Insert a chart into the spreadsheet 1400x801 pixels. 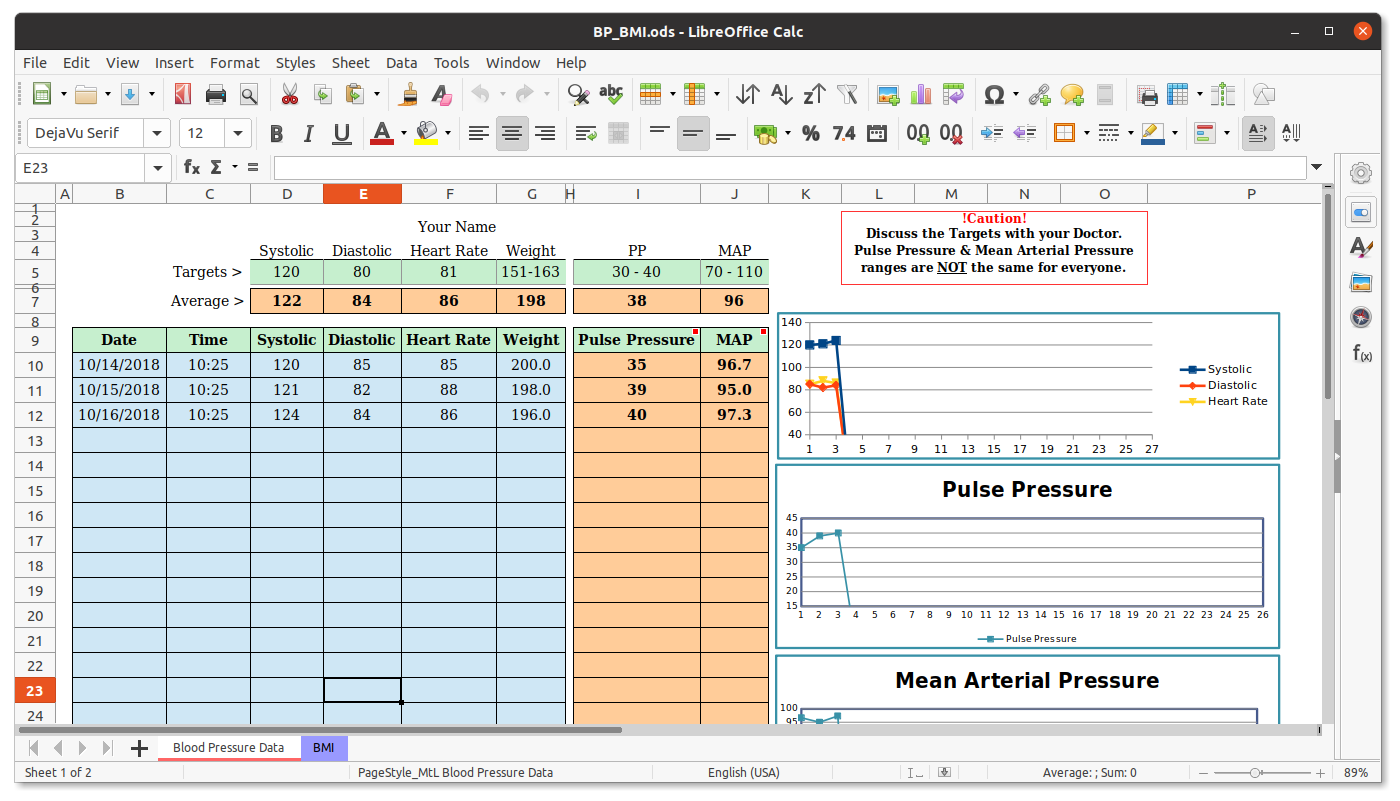pyautogui.click(x=921, y=95)
